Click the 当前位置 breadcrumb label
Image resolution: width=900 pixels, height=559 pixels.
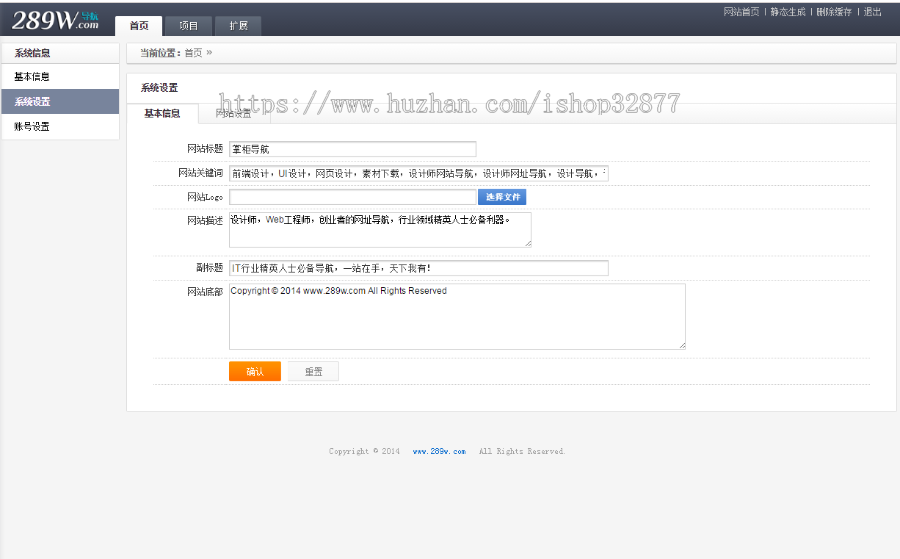(x=160, y=53)
